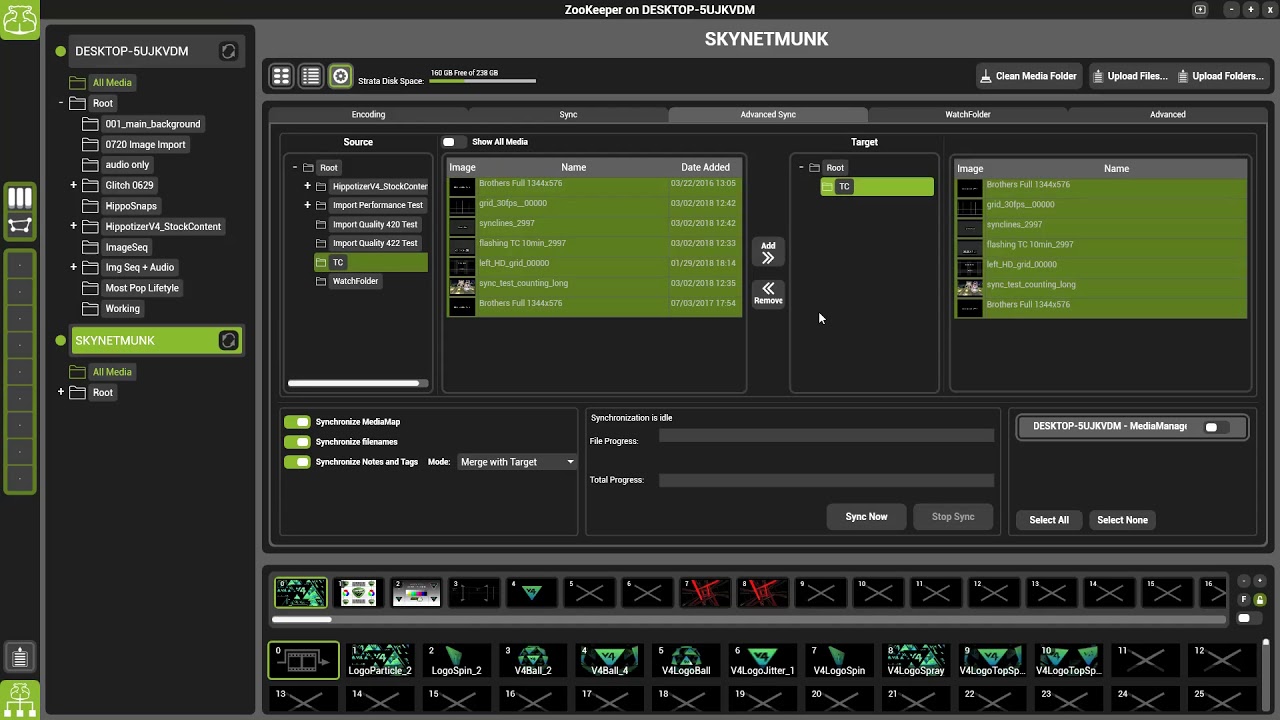Click the SKYNETMUNK green status dot
The height and width of the screenshot is (720, 1280).
click(61, 341)
